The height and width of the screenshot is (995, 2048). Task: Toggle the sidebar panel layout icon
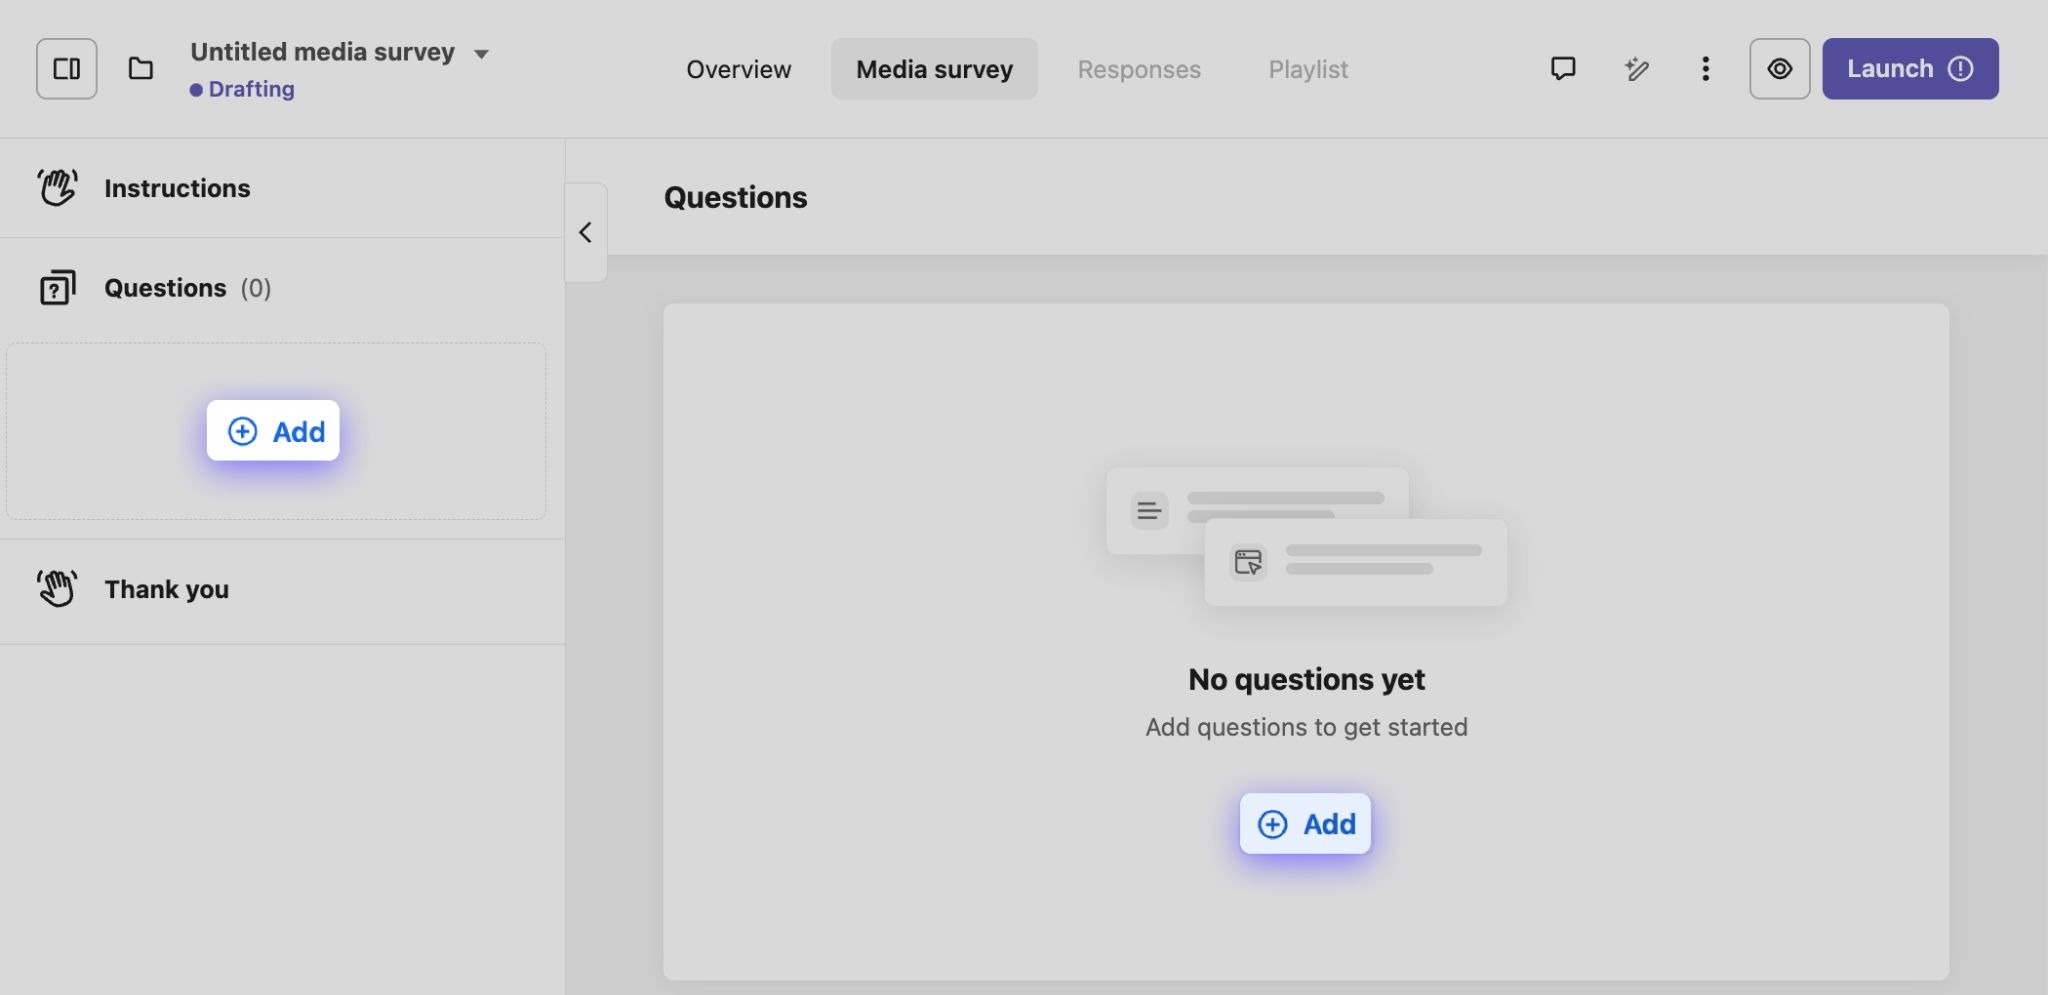pyautogui.click(x=66, y=69)
